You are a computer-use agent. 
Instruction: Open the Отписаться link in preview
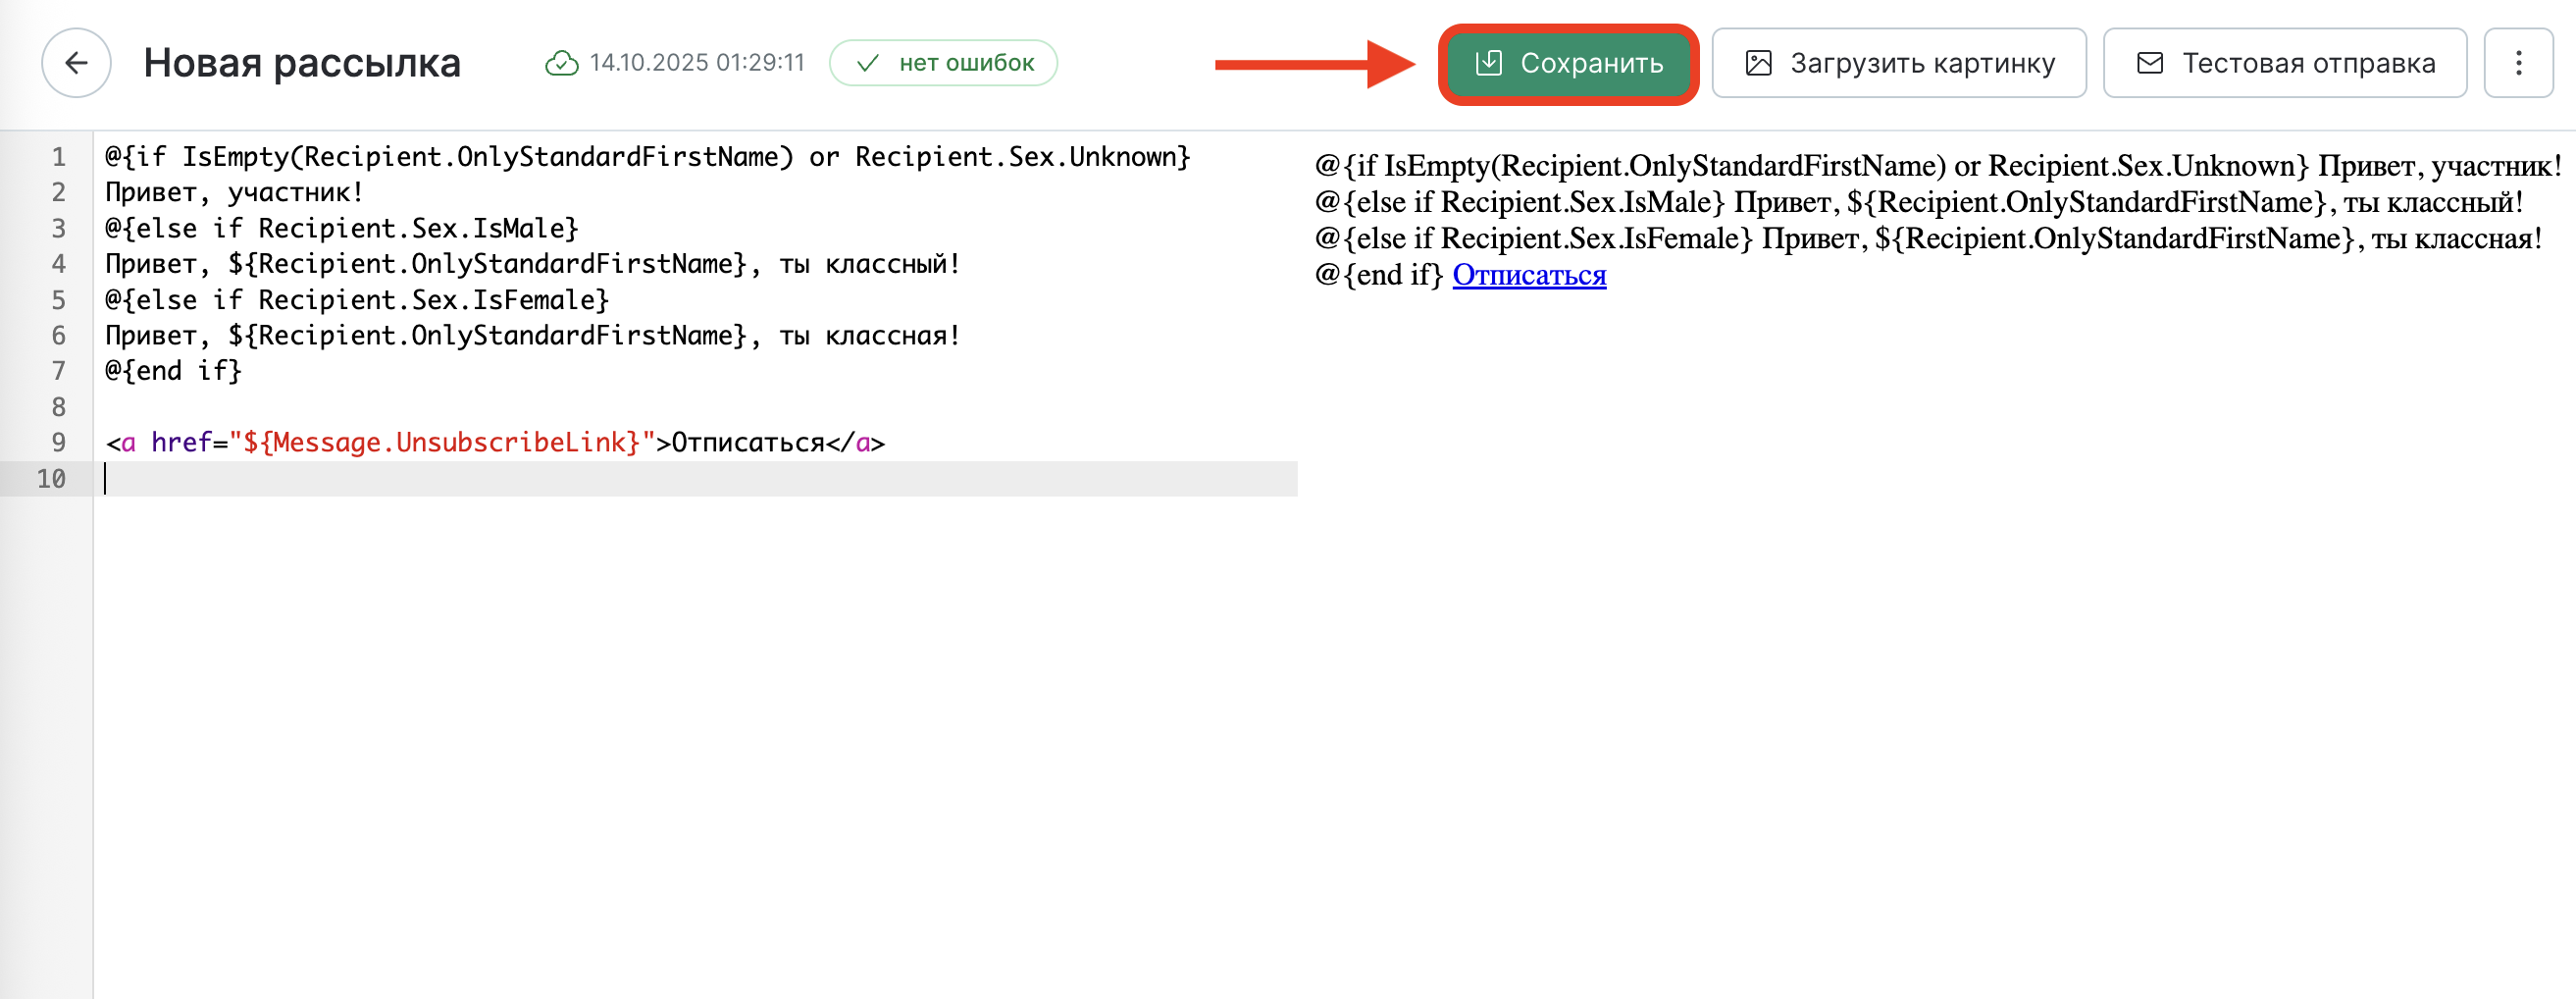pyautogui.click(x=1529, y=275)
